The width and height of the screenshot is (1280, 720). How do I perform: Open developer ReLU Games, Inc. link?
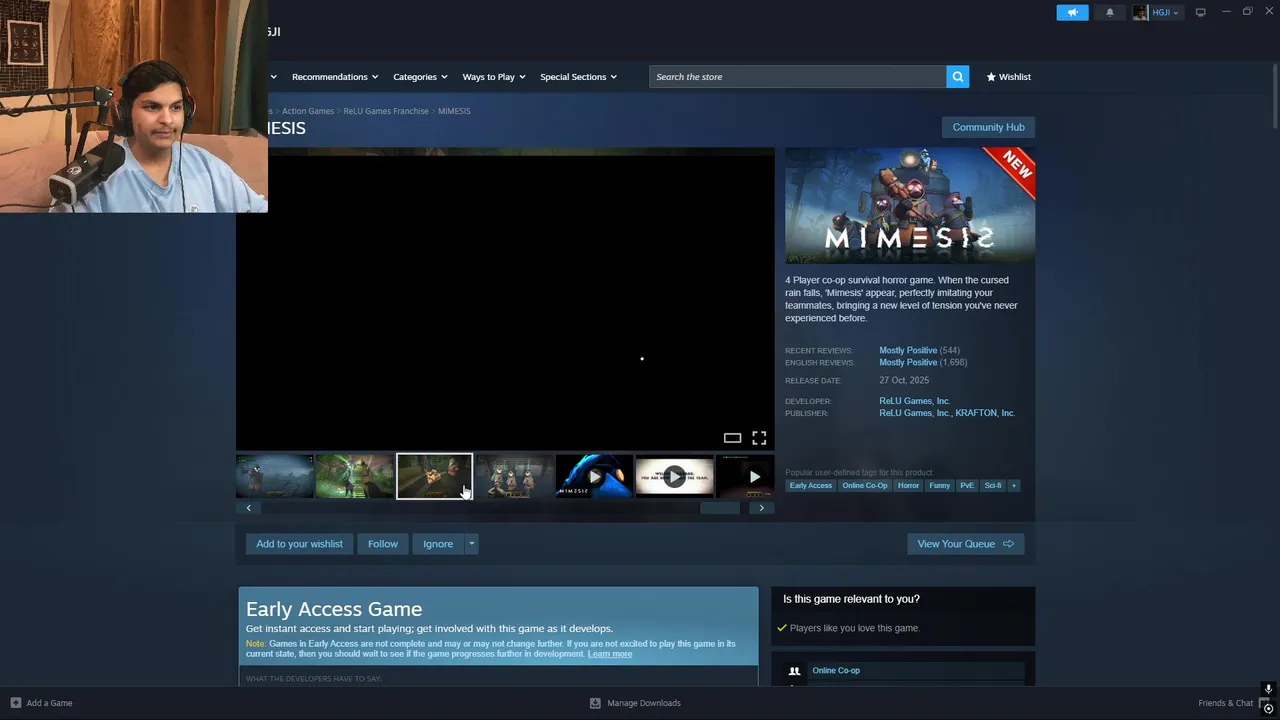(914, 401)
